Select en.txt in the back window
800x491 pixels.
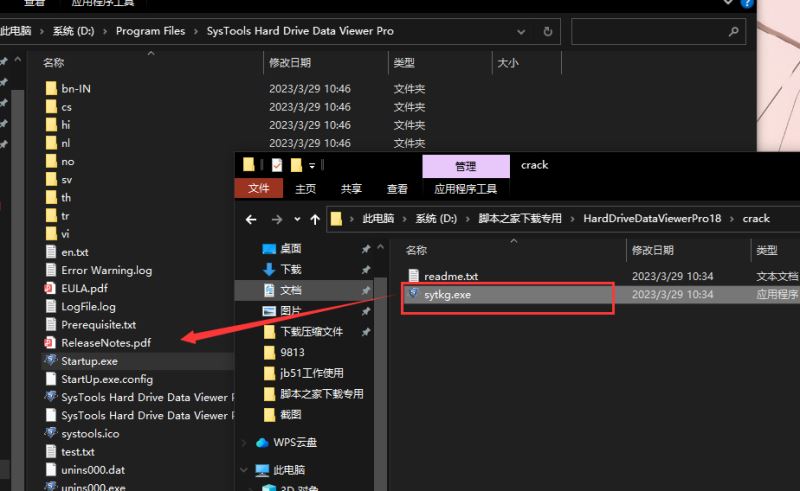[74, 252]
